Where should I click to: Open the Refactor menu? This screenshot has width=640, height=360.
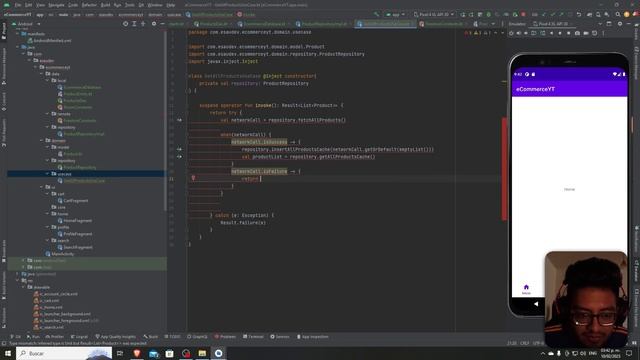(x=89, y=5)
